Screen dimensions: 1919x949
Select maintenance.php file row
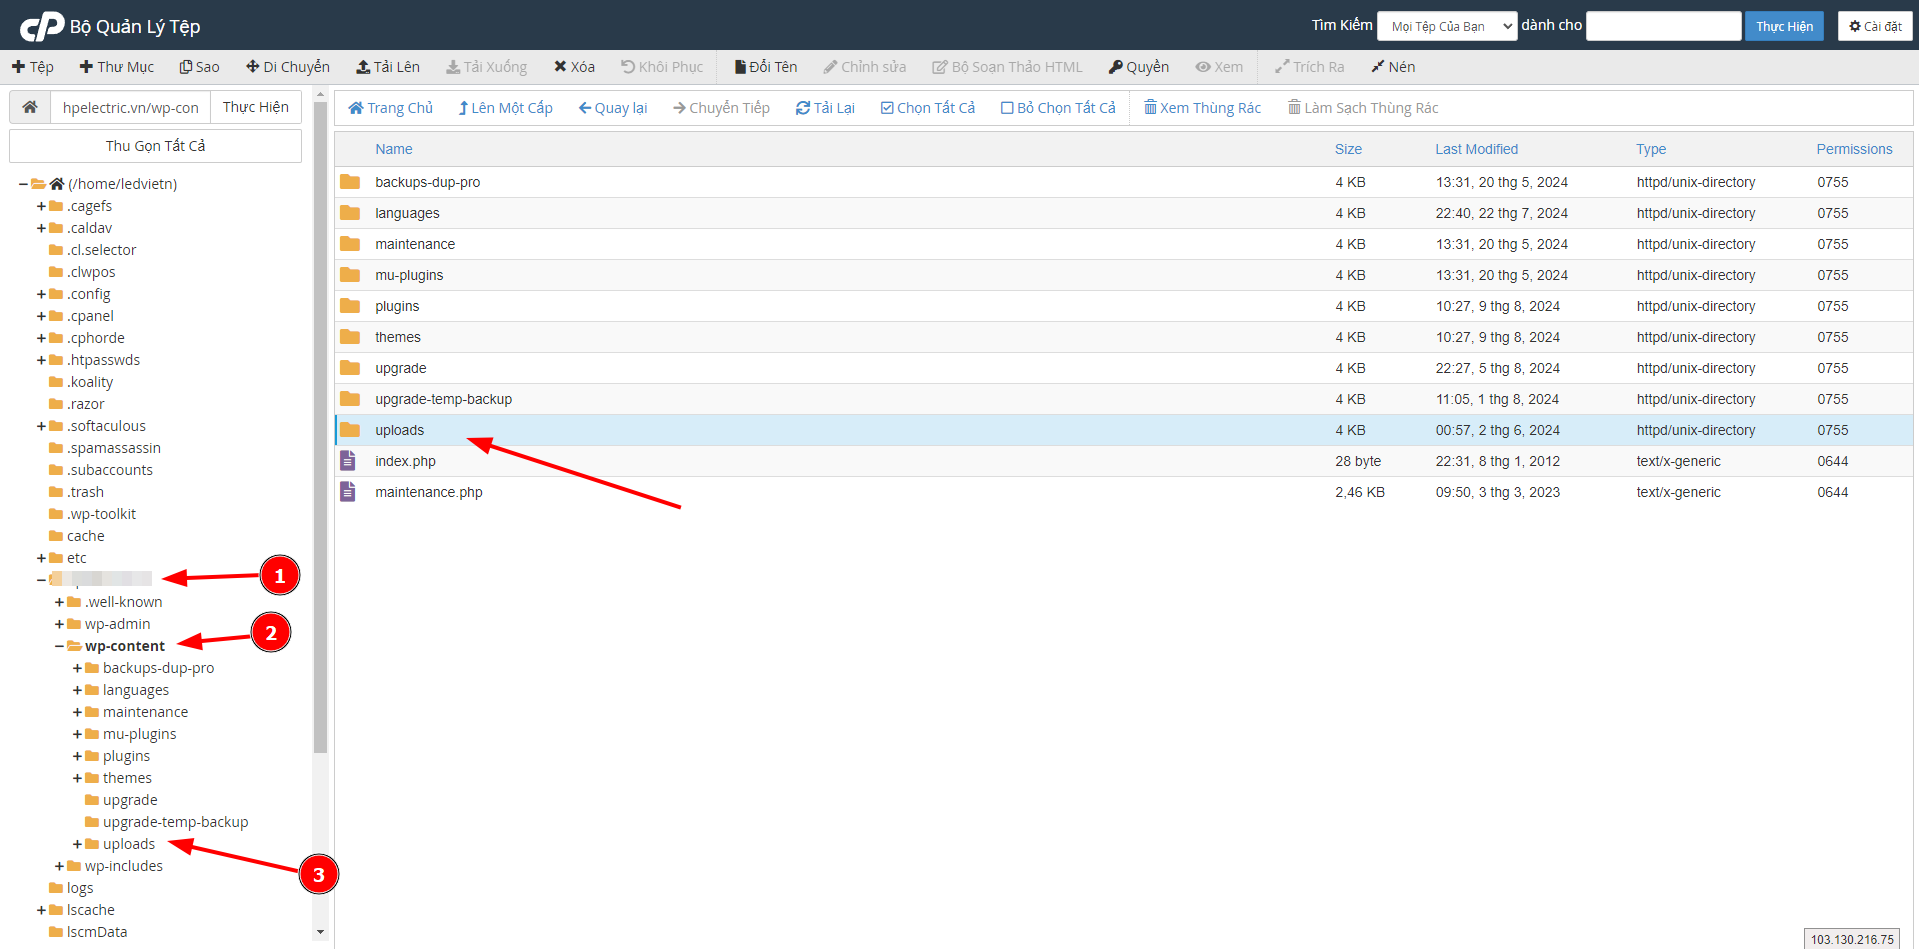point(1124,492)
